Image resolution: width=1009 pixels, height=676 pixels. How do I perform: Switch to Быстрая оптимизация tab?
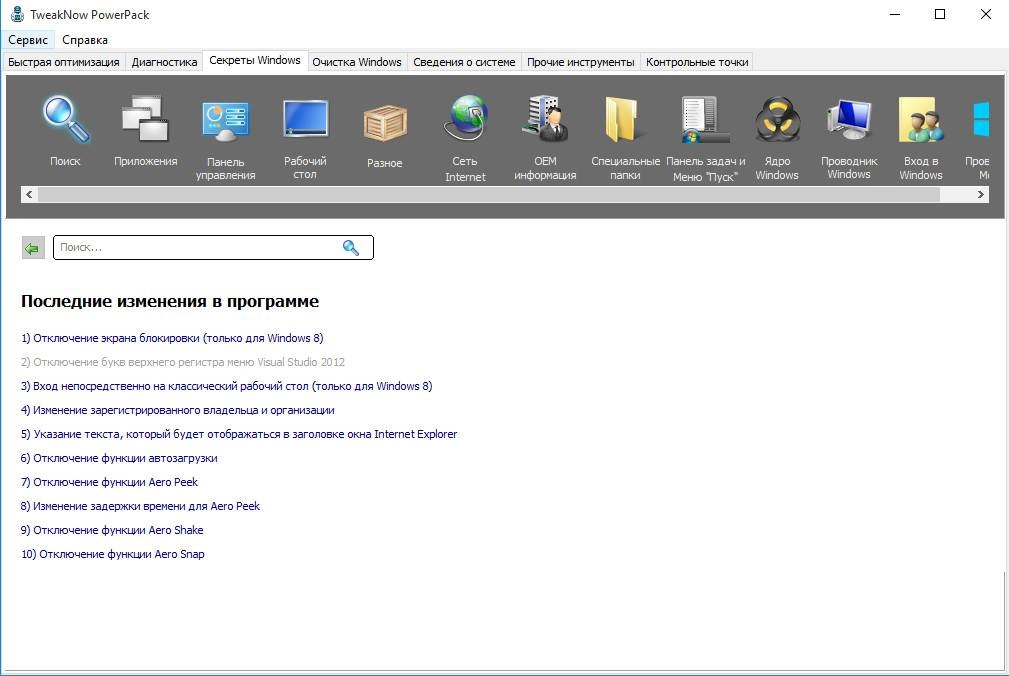tap(64, 62)
